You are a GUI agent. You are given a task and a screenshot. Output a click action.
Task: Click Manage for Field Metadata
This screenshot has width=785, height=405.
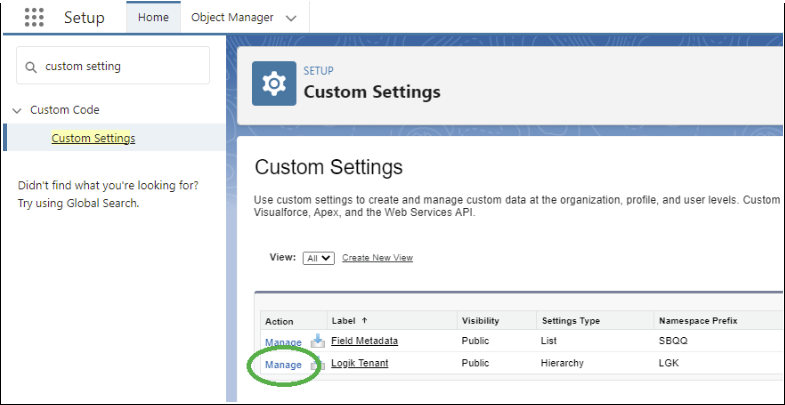point(283,342)
